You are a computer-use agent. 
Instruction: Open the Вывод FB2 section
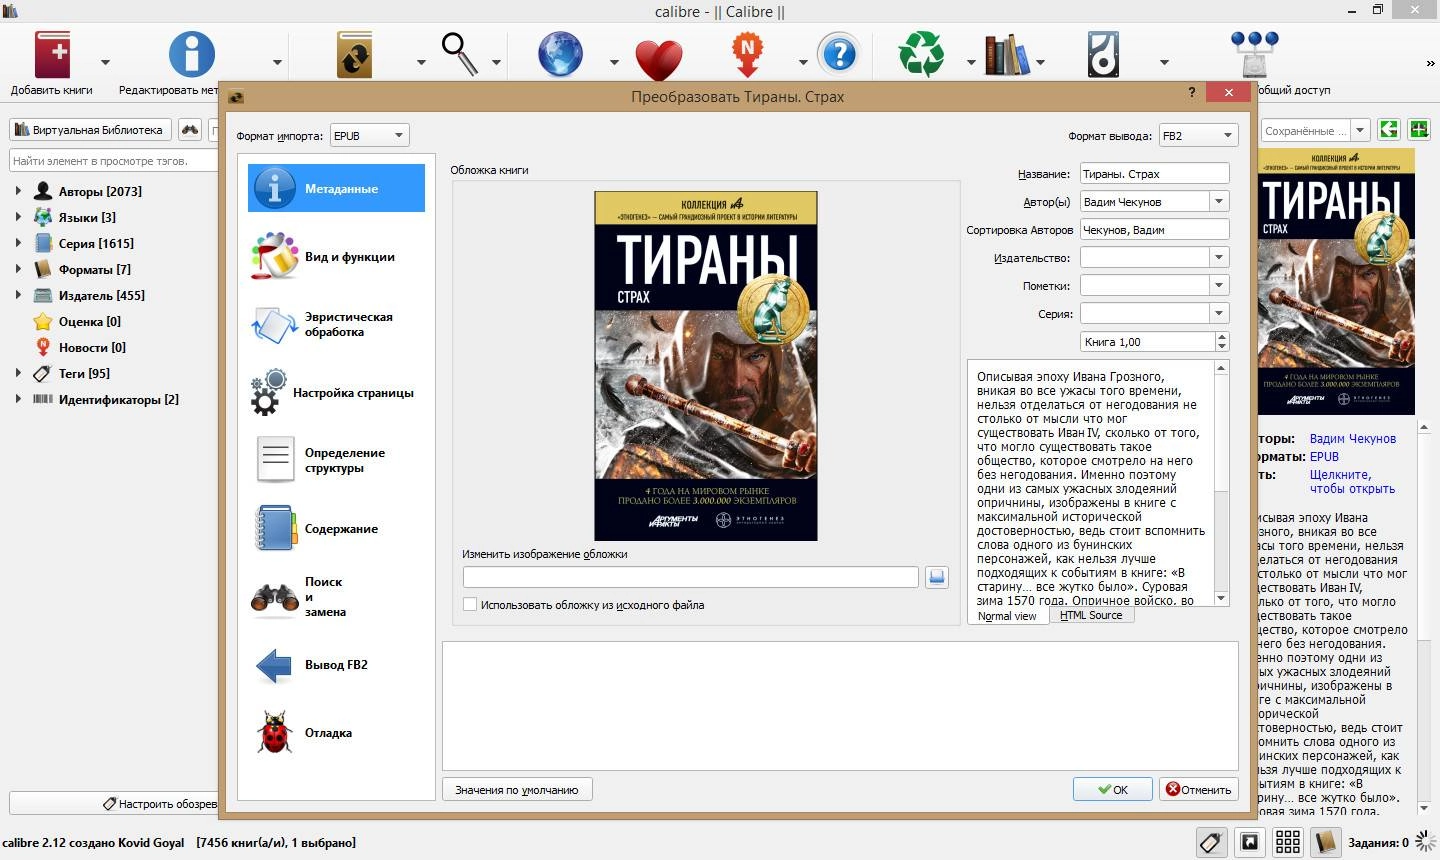[x=336, y=665]
